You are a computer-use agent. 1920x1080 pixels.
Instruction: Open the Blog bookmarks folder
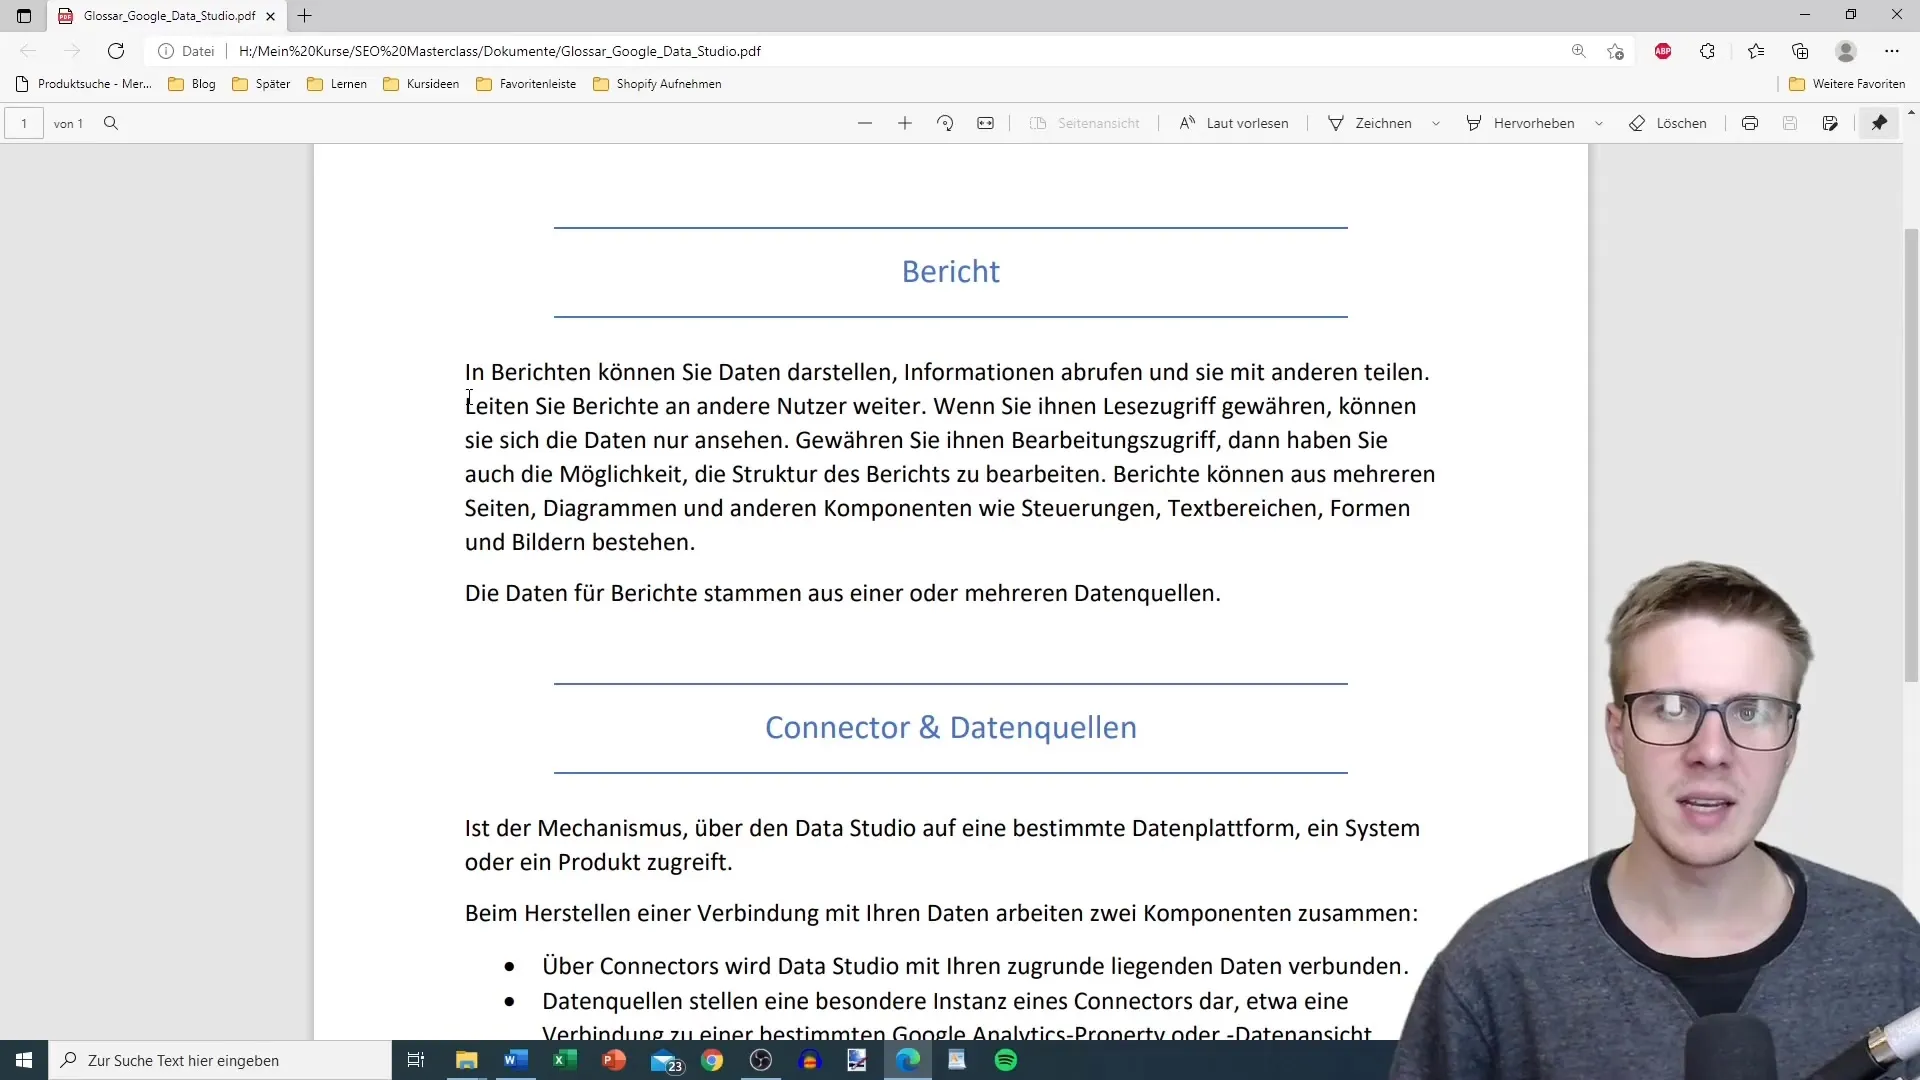coord(192,84)
